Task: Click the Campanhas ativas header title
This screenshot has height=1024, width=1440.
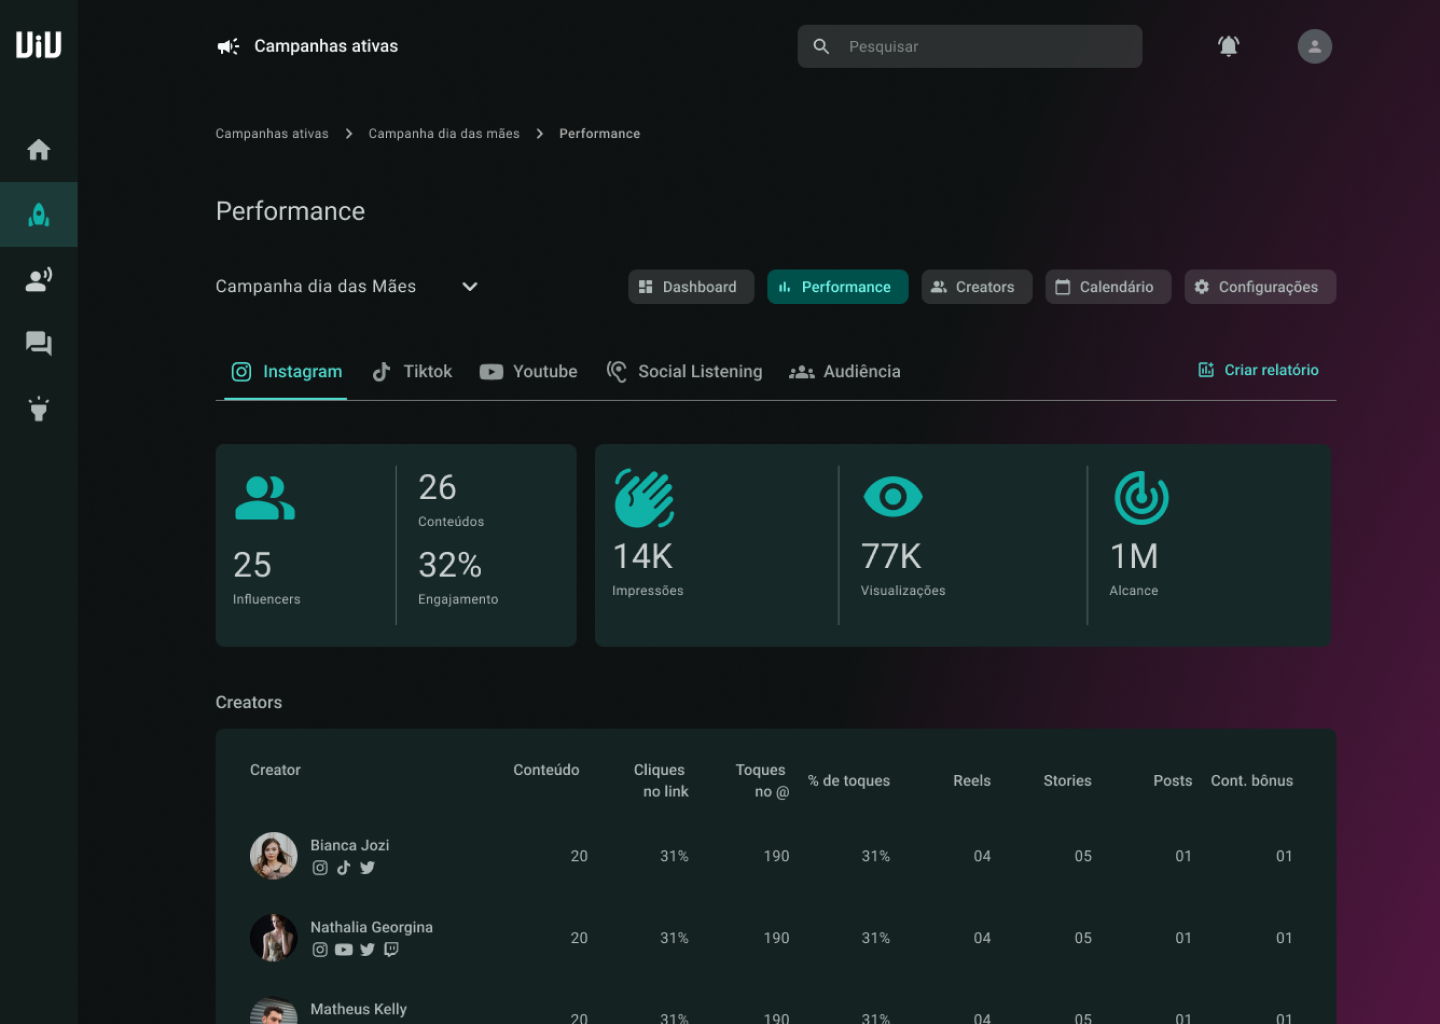Action: click(326, 47)
